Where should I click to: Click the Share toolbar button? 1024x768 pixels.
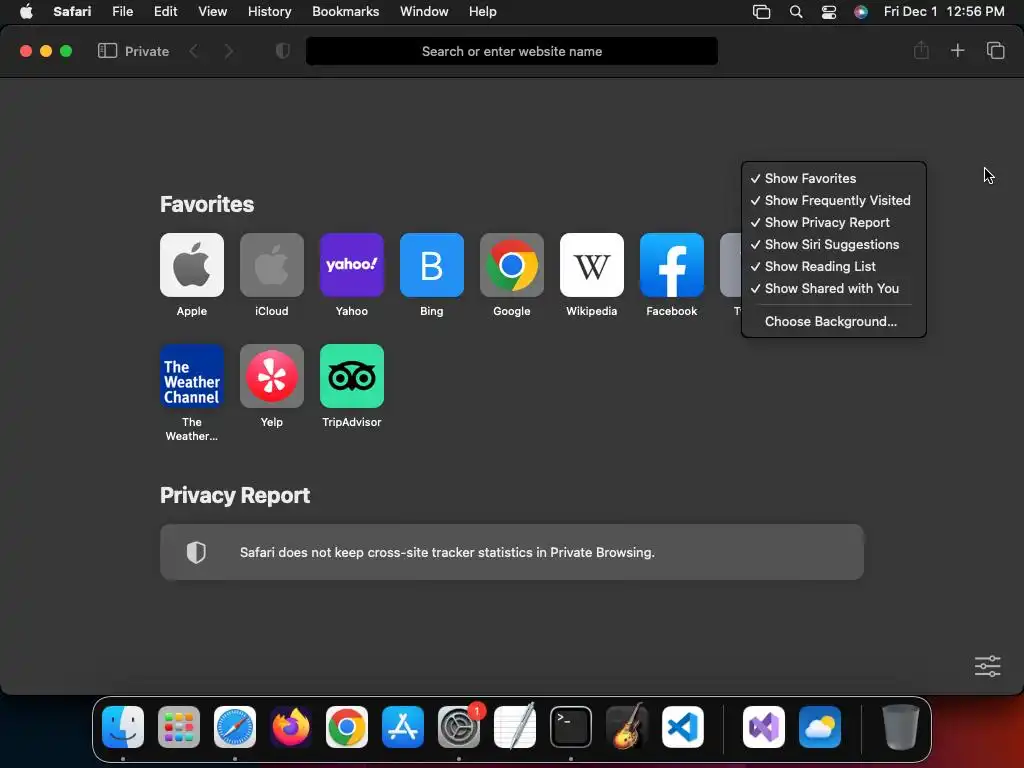coord(921,50)
